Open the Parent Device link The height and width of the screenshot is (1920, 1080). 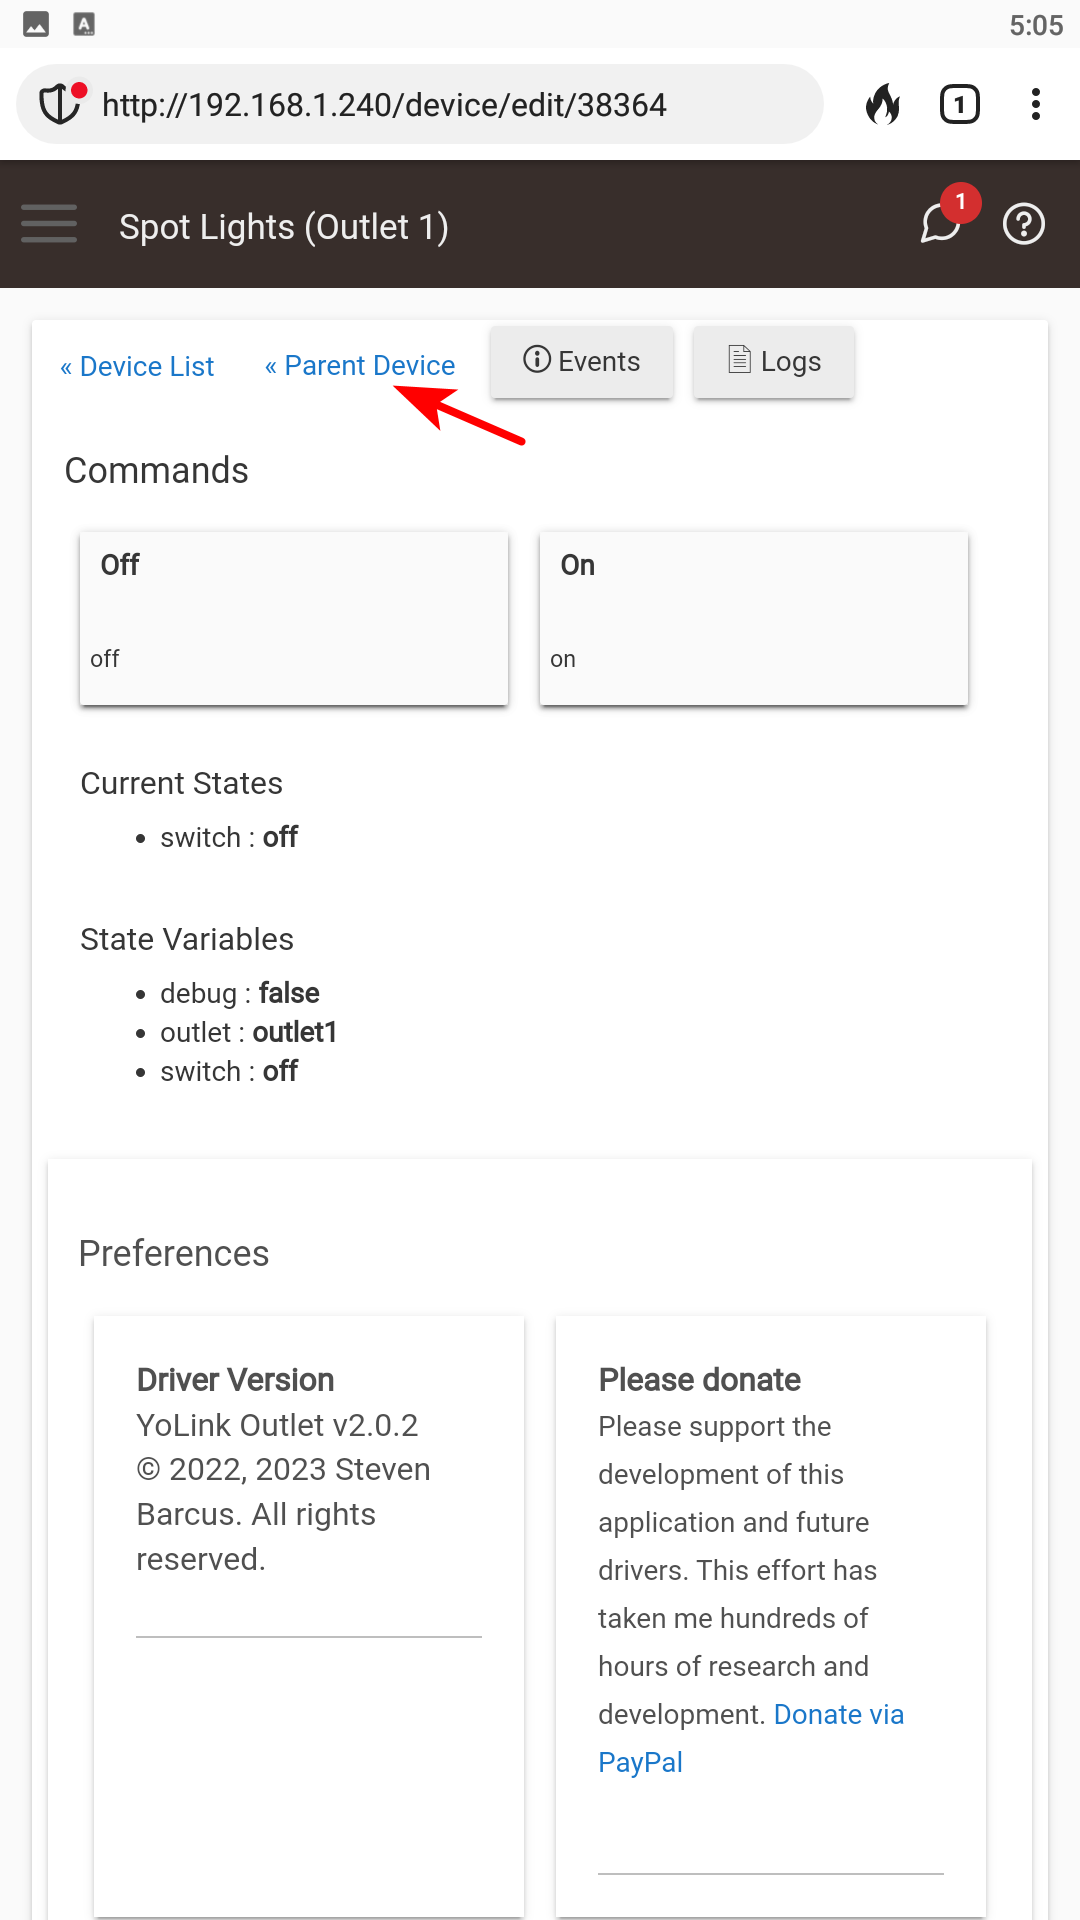pos(360,366)
